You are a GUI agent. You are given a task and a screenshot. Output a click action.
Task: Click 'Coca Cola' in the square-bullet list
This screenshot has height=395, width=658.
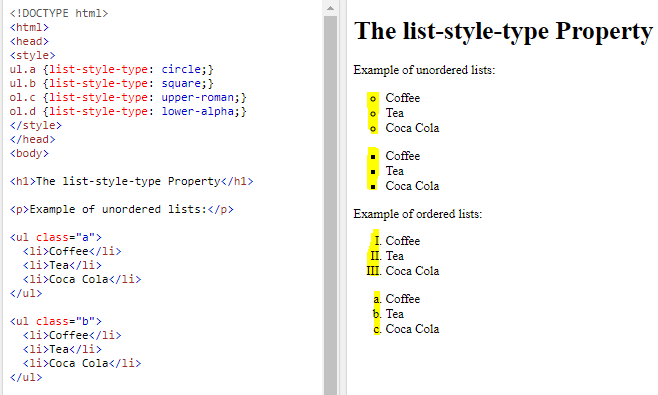click(412, 186)
